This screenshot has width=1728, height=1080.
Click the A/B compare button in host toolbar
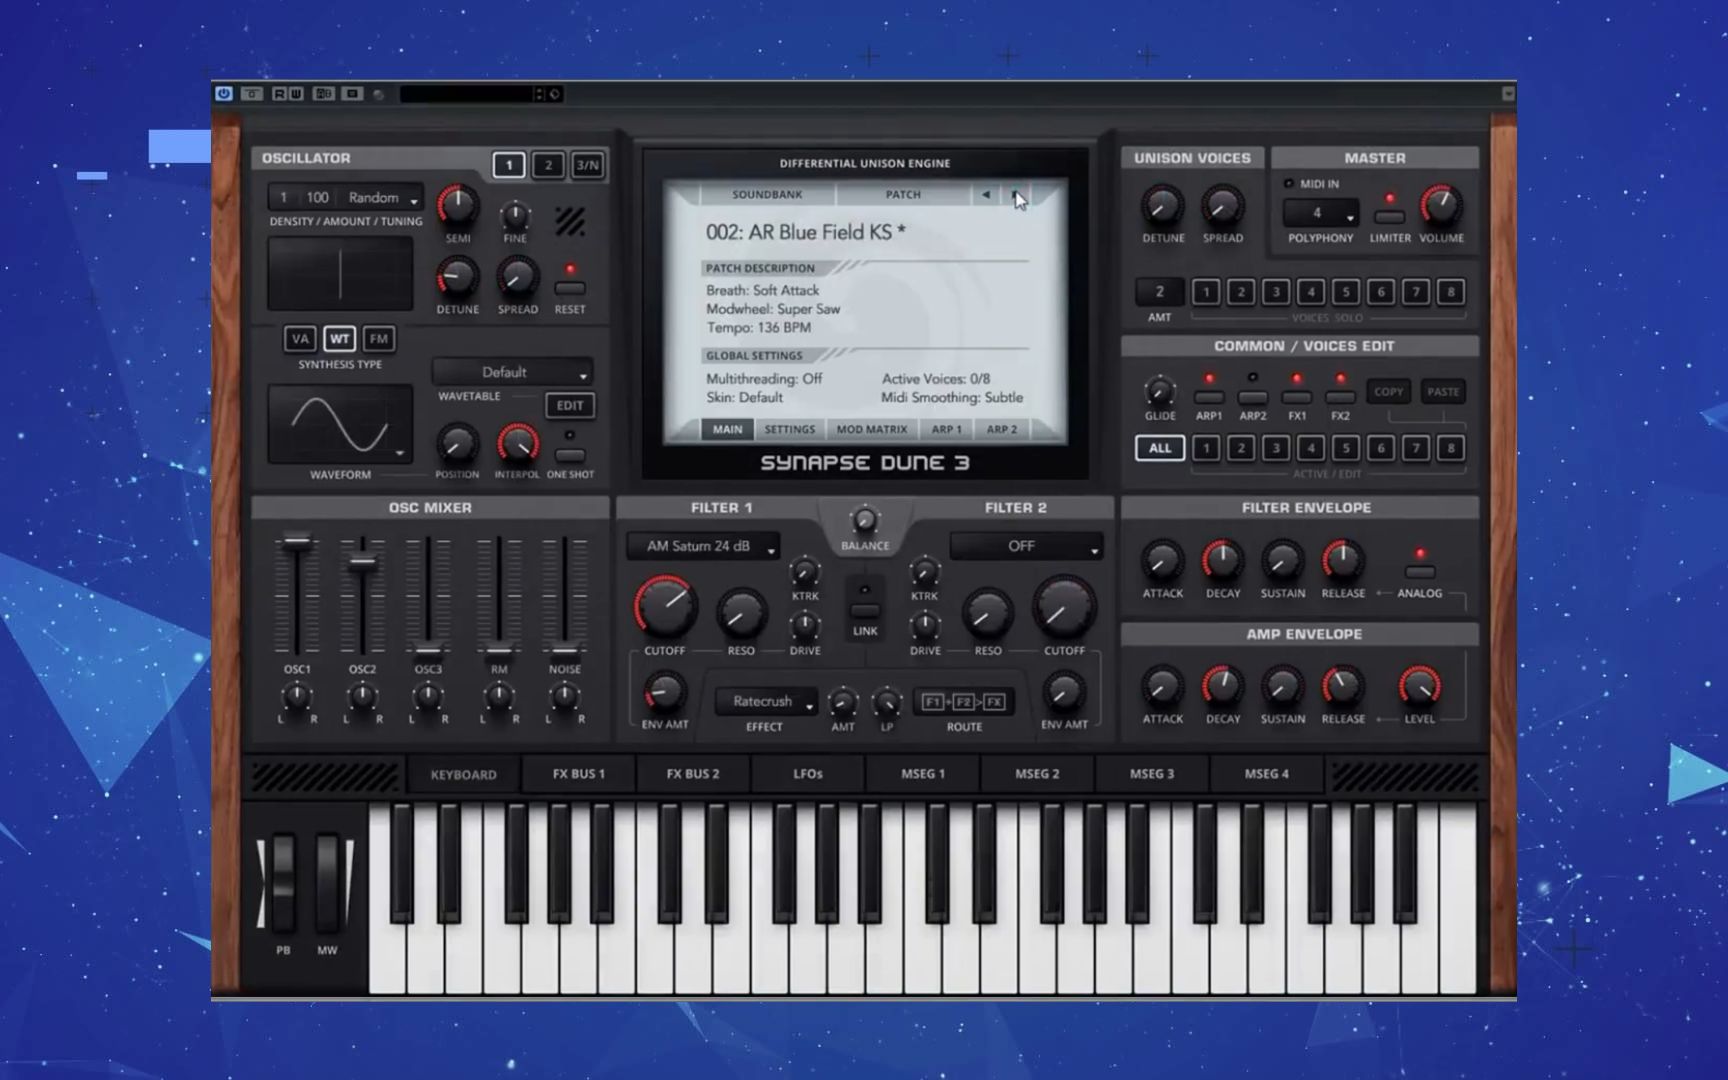[x=323, y=94]
